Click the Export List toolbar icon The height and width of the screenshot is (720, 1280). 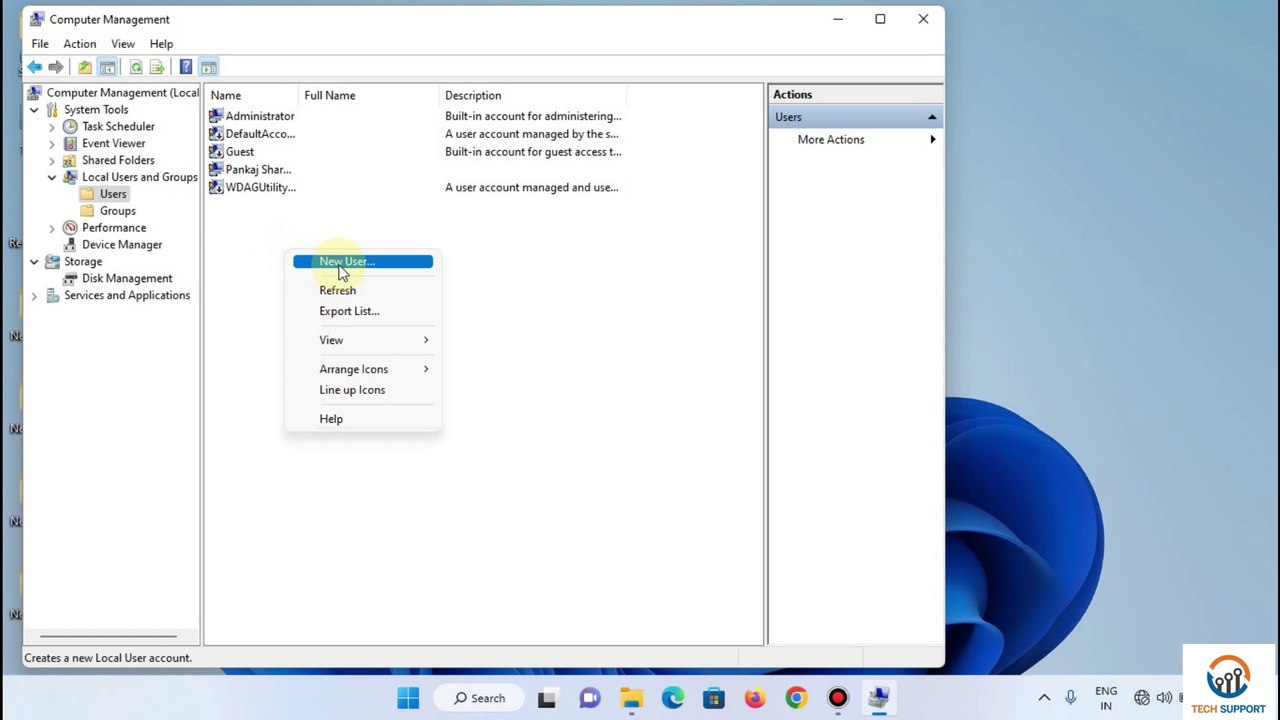tap(157, 67)
